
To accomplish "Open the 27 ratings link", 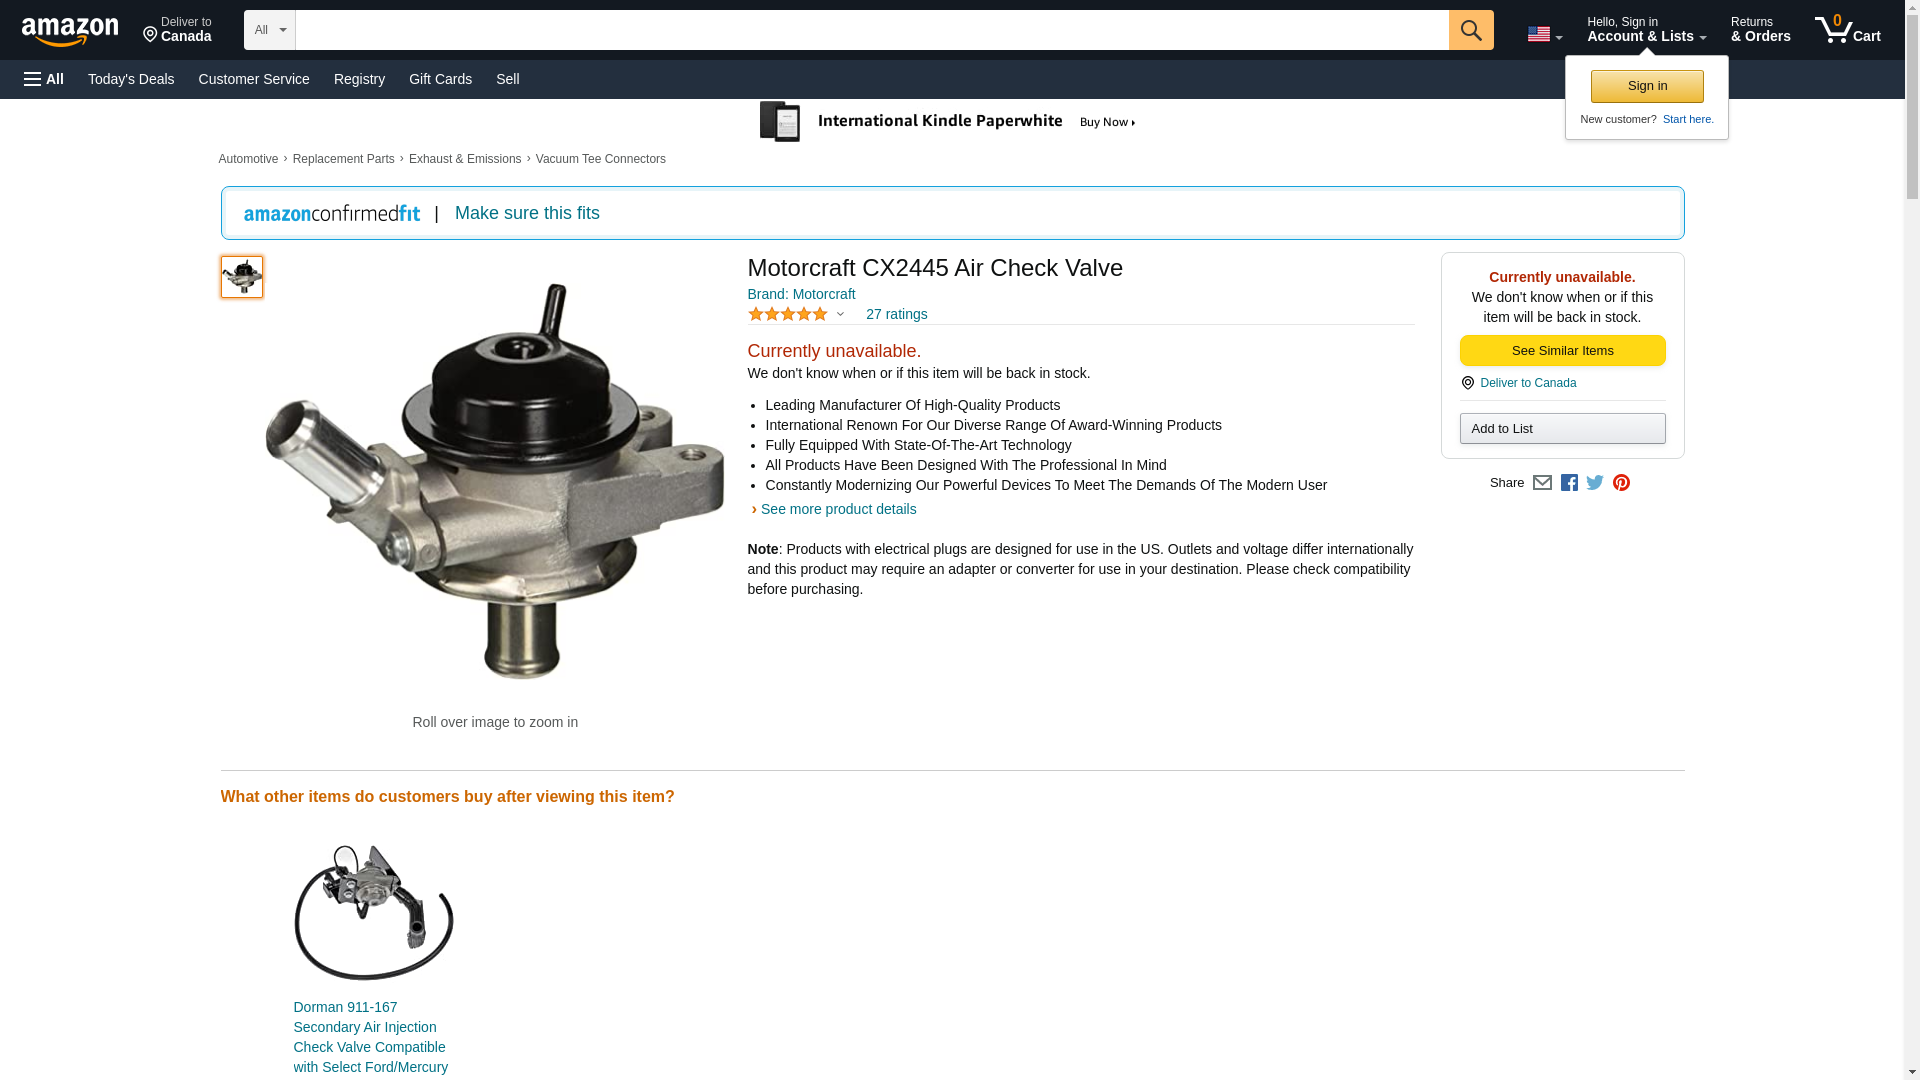I will coord(896,314).
